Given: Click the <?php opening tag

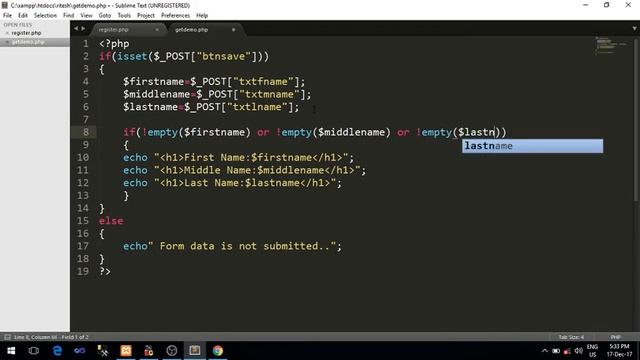Looking at the screenshot, I should pos(114,44).
